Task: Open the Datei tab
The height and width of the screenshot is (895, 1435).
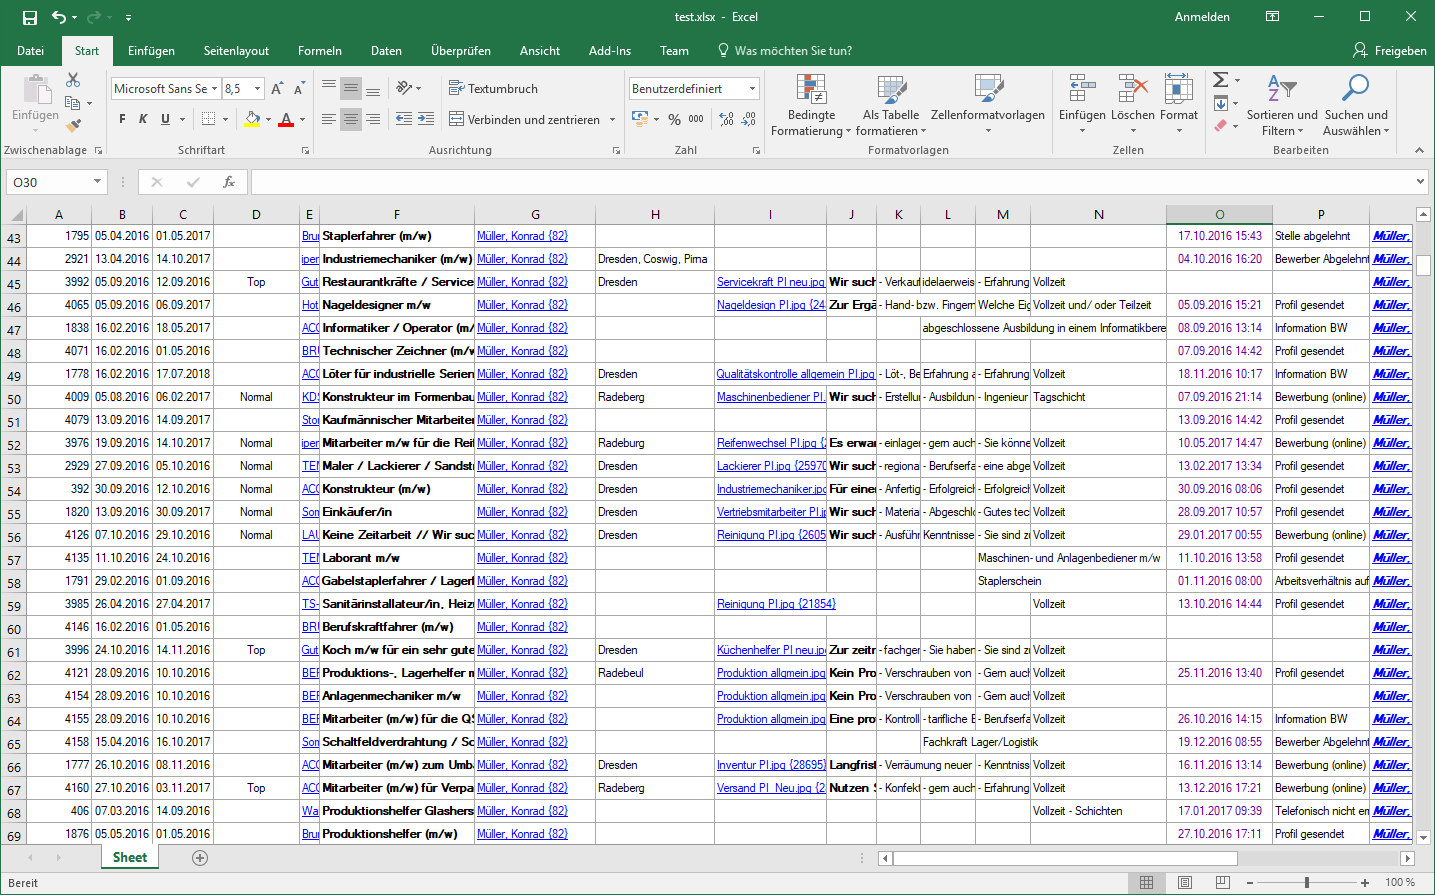Action: [x=30, y=51]
